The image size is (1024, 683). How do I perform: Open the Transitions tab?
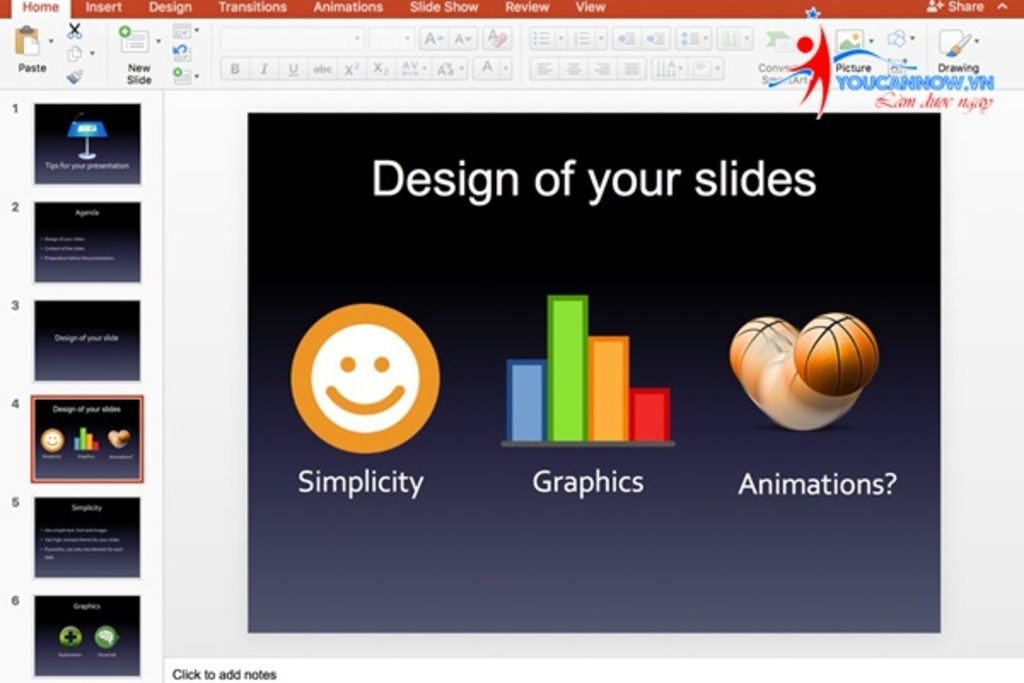252,7
